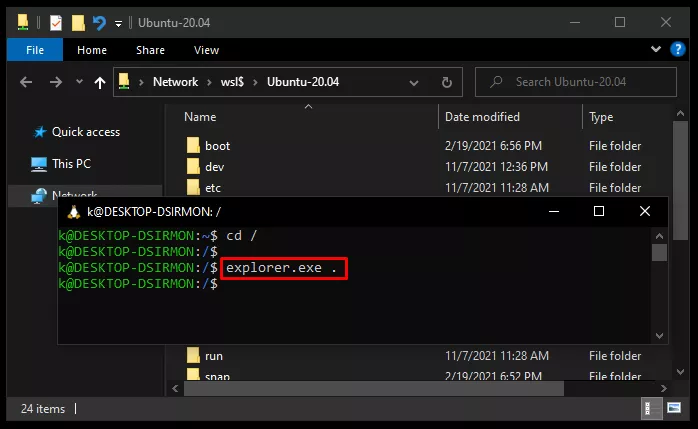Expand chevron after wsl$ in address bar
The width and height of the screenshot is (698, 429).
click(x=255, y=82)
